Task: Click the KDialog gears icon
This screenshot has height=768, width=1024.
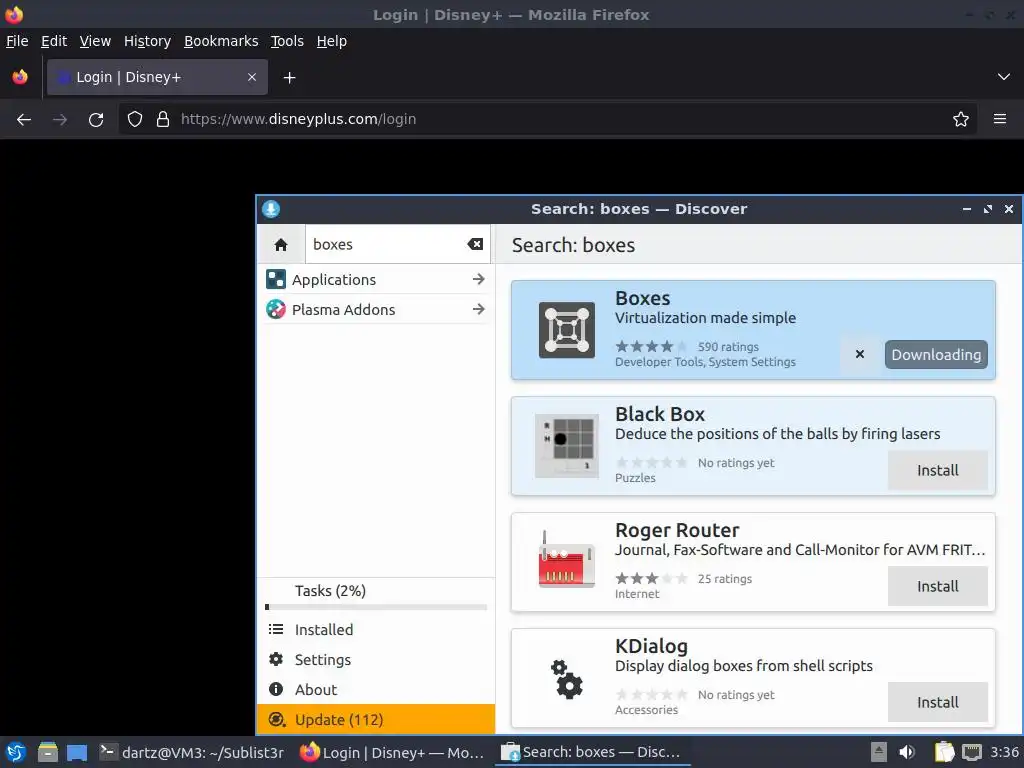Action: coord(566,679)
